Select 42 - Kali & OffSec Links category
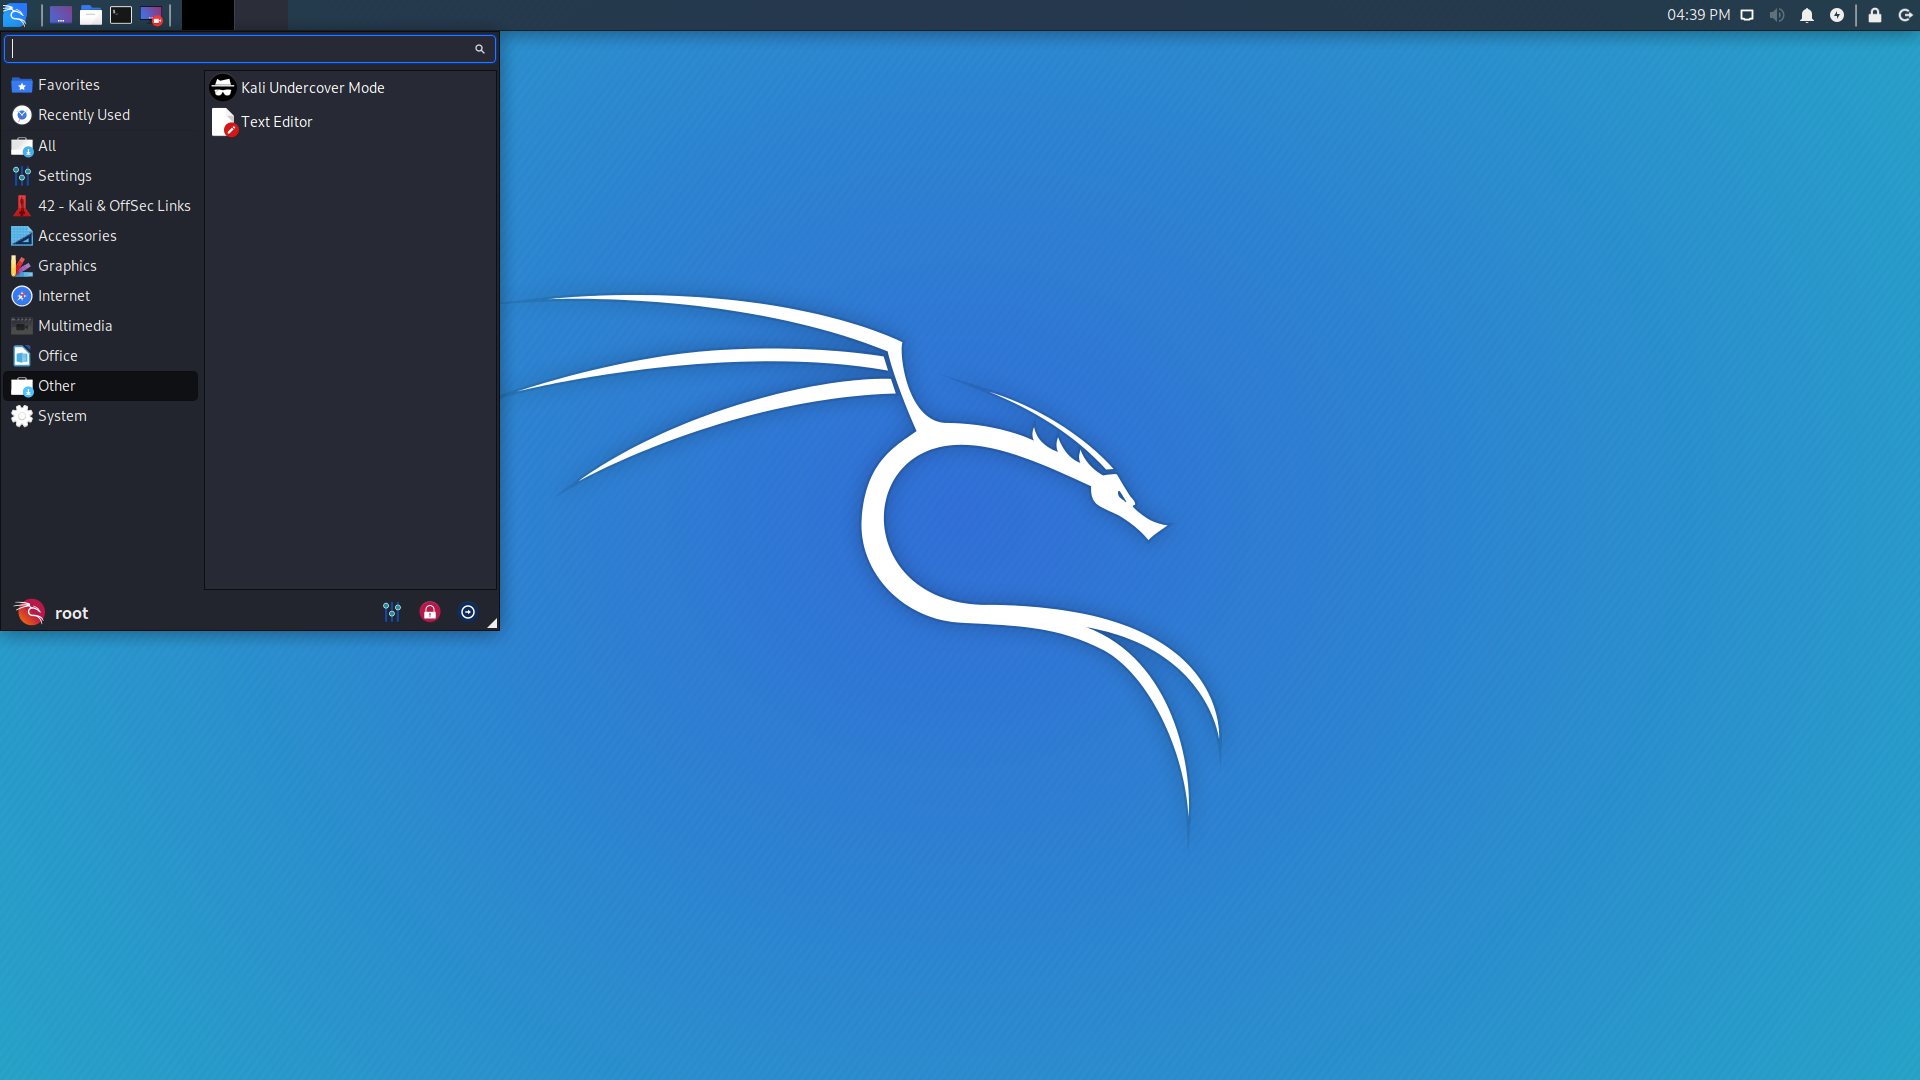1920x1080 pixels. (101, 206)
